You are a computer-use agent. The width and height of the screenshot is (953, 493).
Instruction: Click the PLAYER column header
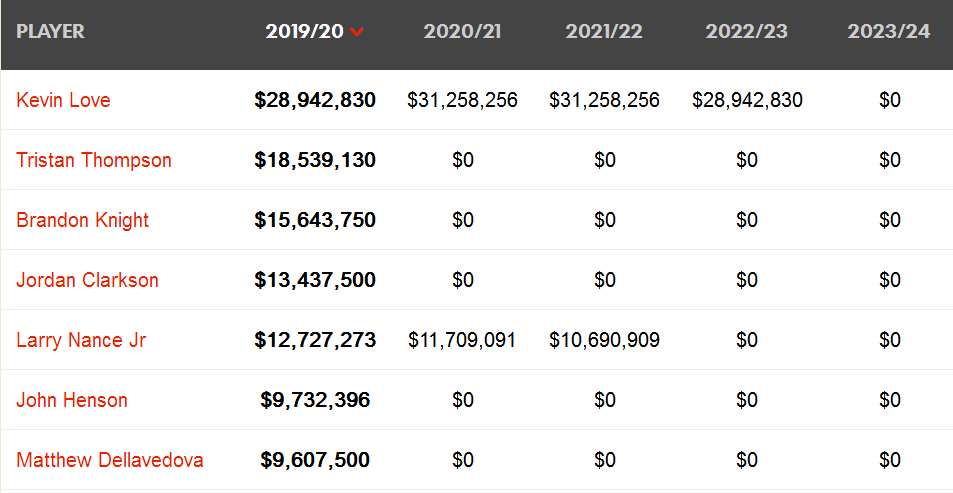tap(50, 32)
